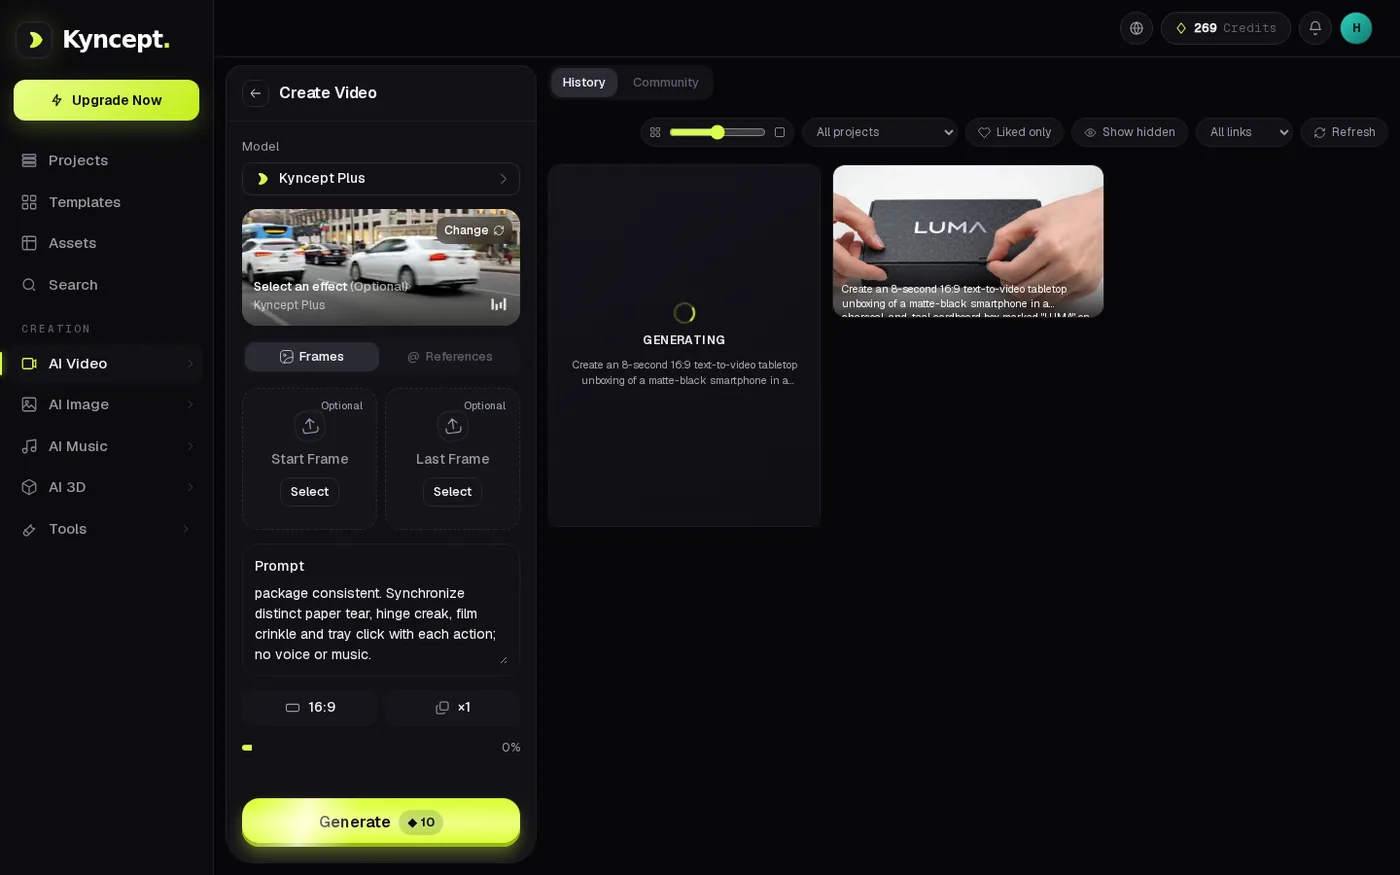Click the large thumbnail size icon
Image resolution: width=1400 pixels, height=875 pixels.
pos(780,132)
